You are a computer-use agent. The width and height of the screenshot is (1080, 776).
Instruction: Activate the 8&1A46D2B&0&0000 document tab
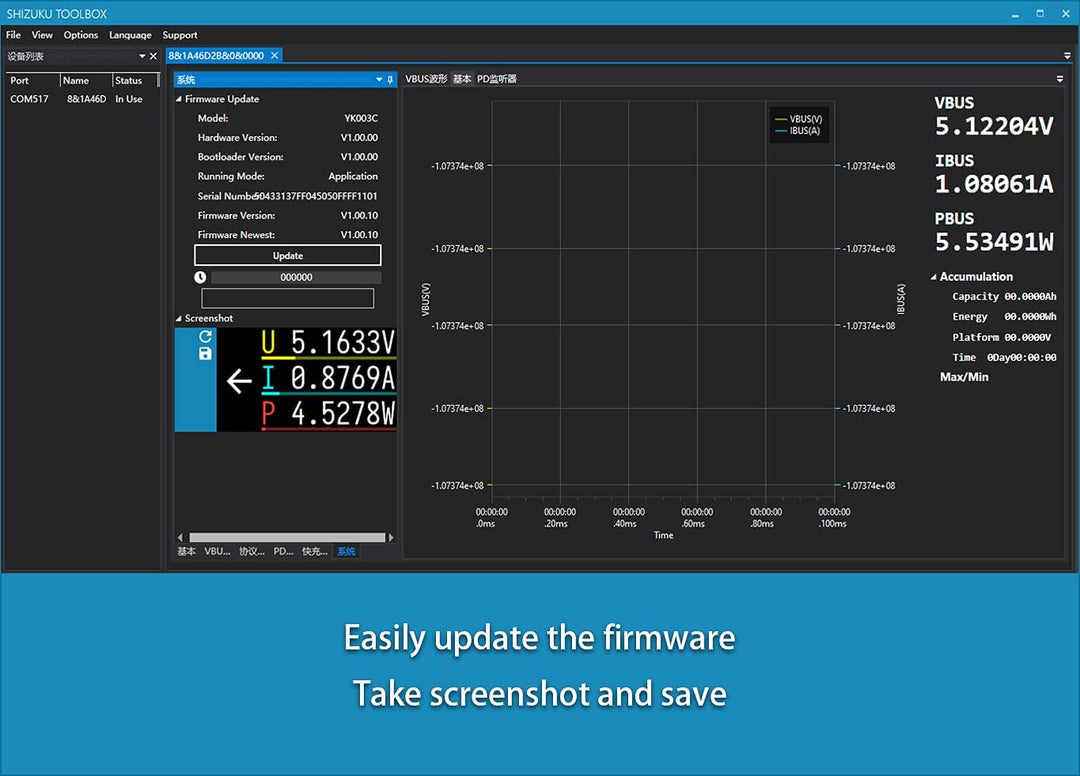click(216, 56)
